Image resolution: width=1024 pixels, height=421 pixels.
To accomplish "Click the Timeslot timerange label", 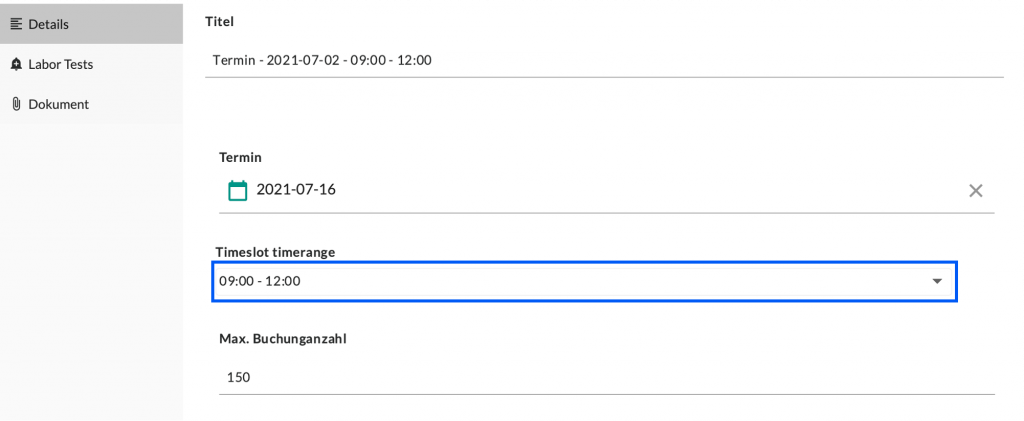I will [275, 251].
